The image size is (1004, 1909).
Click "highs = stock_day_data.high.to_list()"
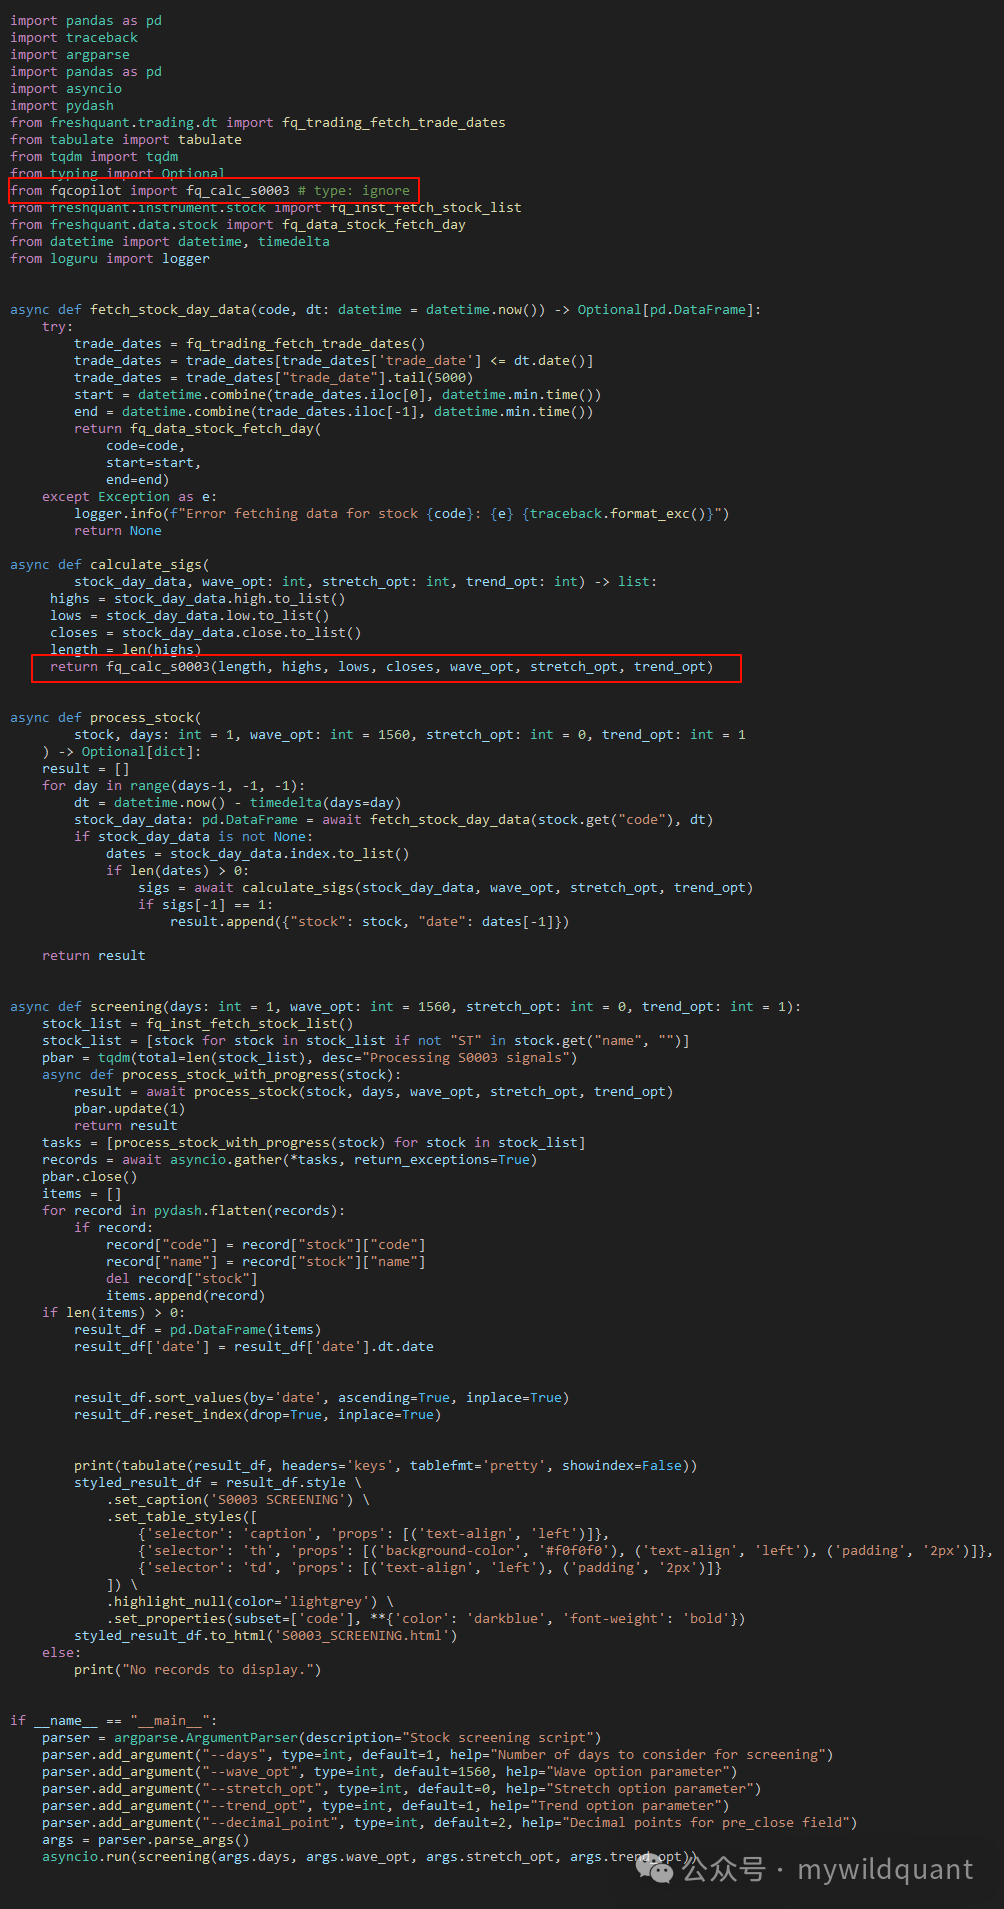click(198, 599)
